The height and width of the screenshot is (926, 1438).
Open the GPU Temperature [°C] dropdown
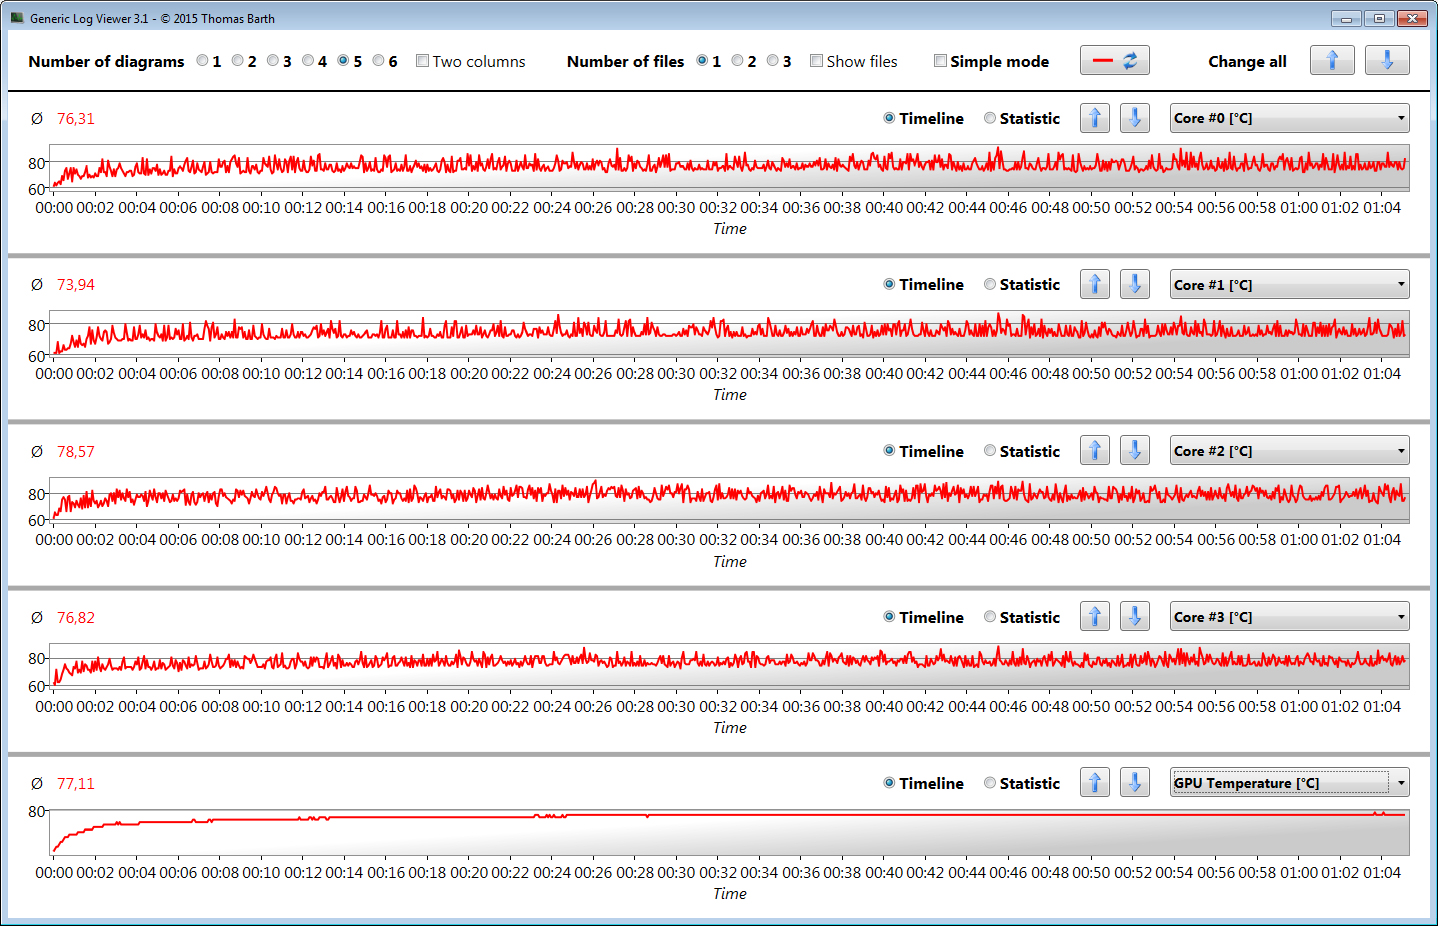pos(1290,783)
